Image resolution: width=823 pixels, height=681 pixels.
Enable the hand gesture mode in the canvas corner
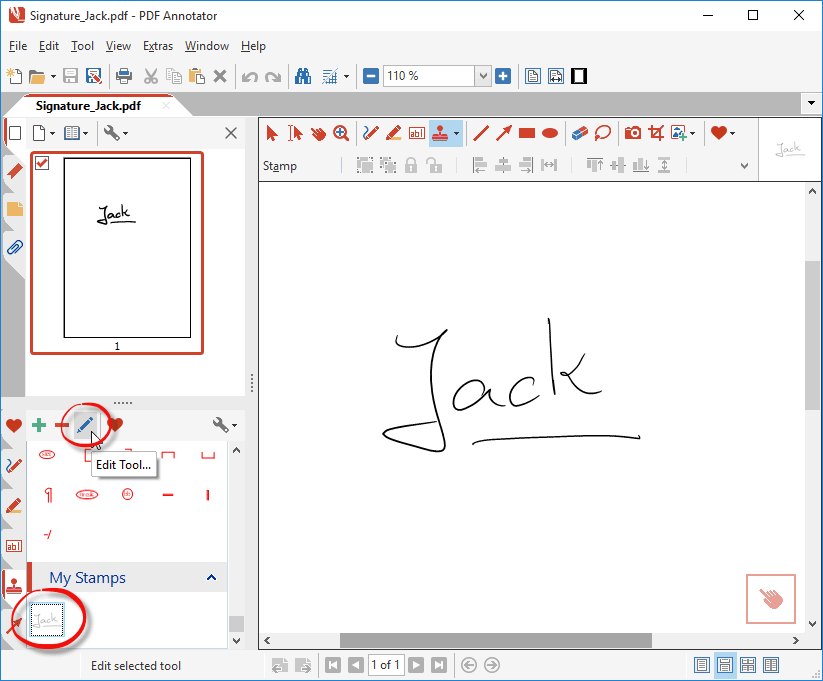pyautogui.click(x=770, y=598)
